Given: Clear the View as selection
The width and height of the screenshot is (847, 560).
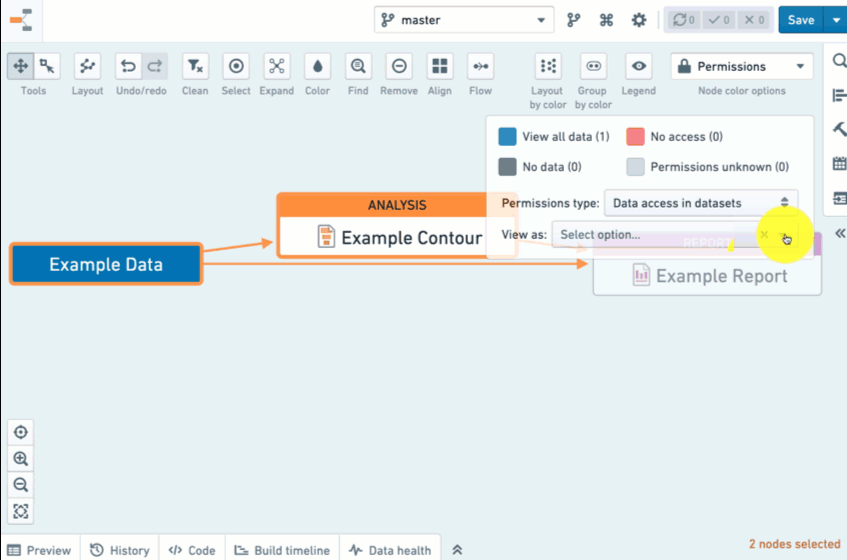Looking at the screenshot, I should [764, 234].
